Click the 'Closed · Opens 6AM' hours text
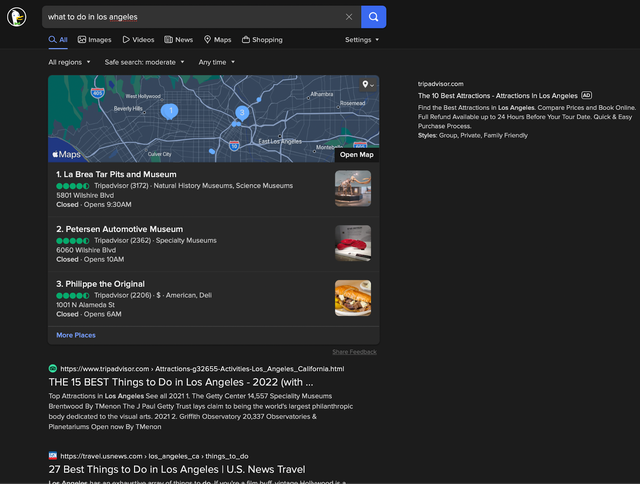 (x=89, y=314)
